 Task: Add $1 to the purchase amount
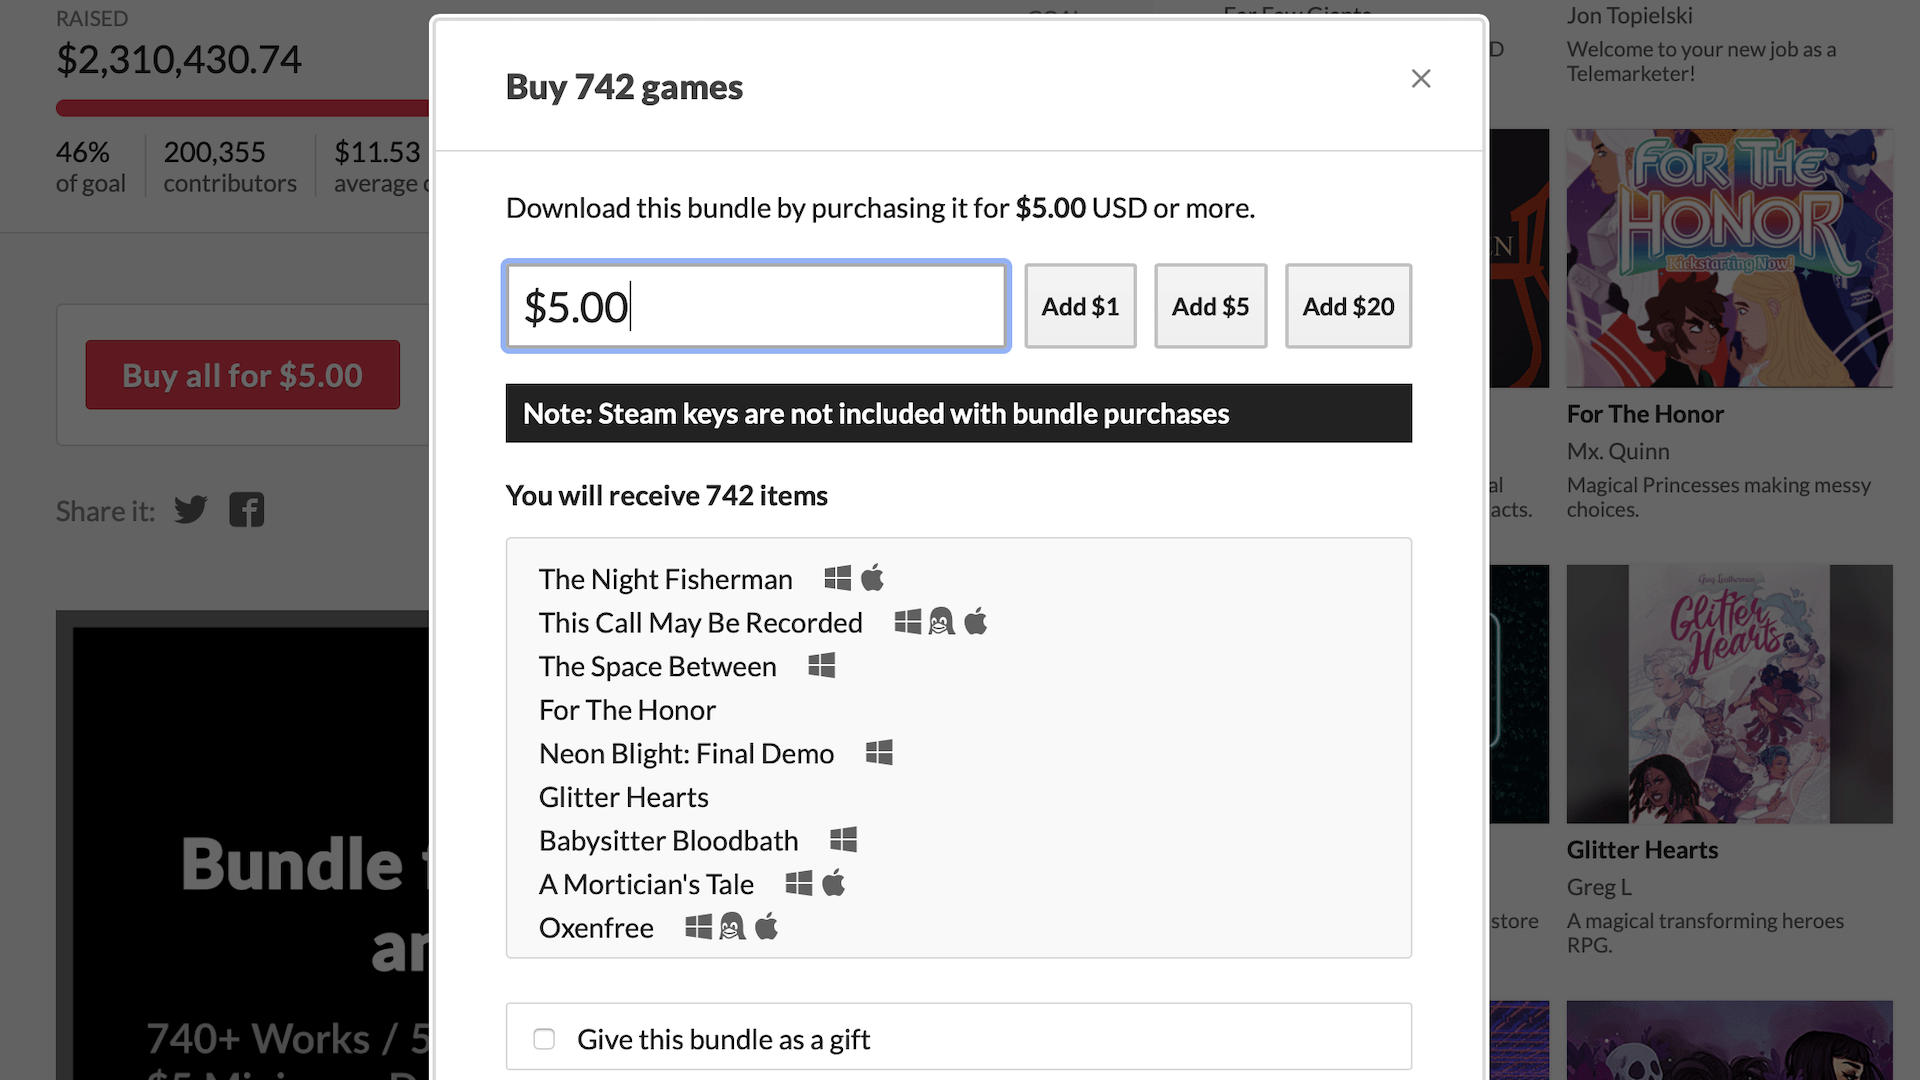[1080, 306]
